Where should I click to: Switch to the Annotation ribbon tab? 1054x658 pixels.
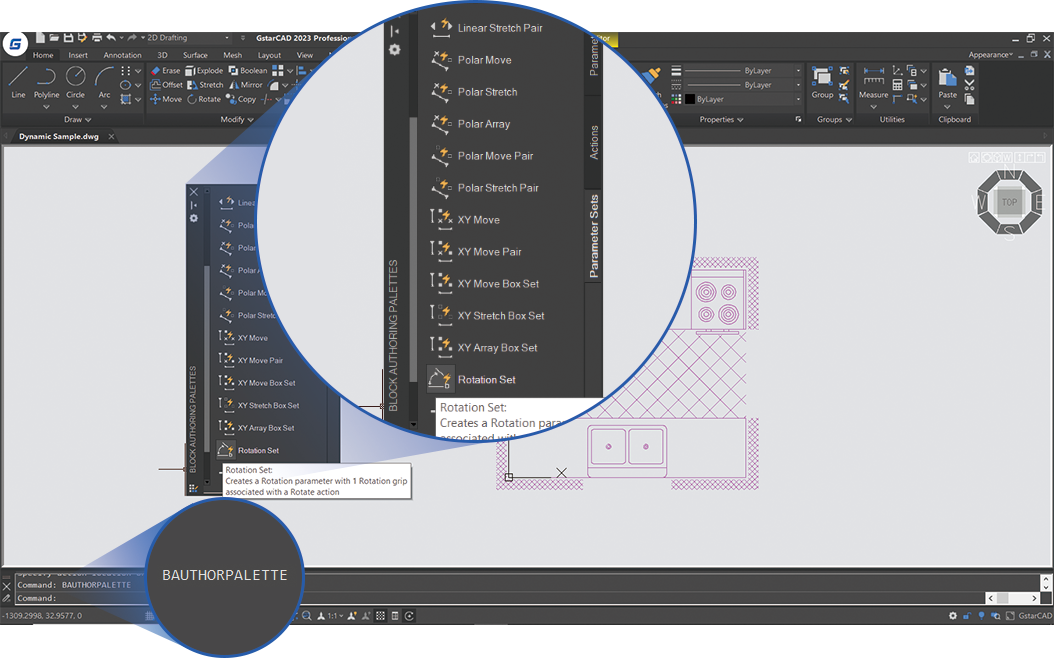122,55
